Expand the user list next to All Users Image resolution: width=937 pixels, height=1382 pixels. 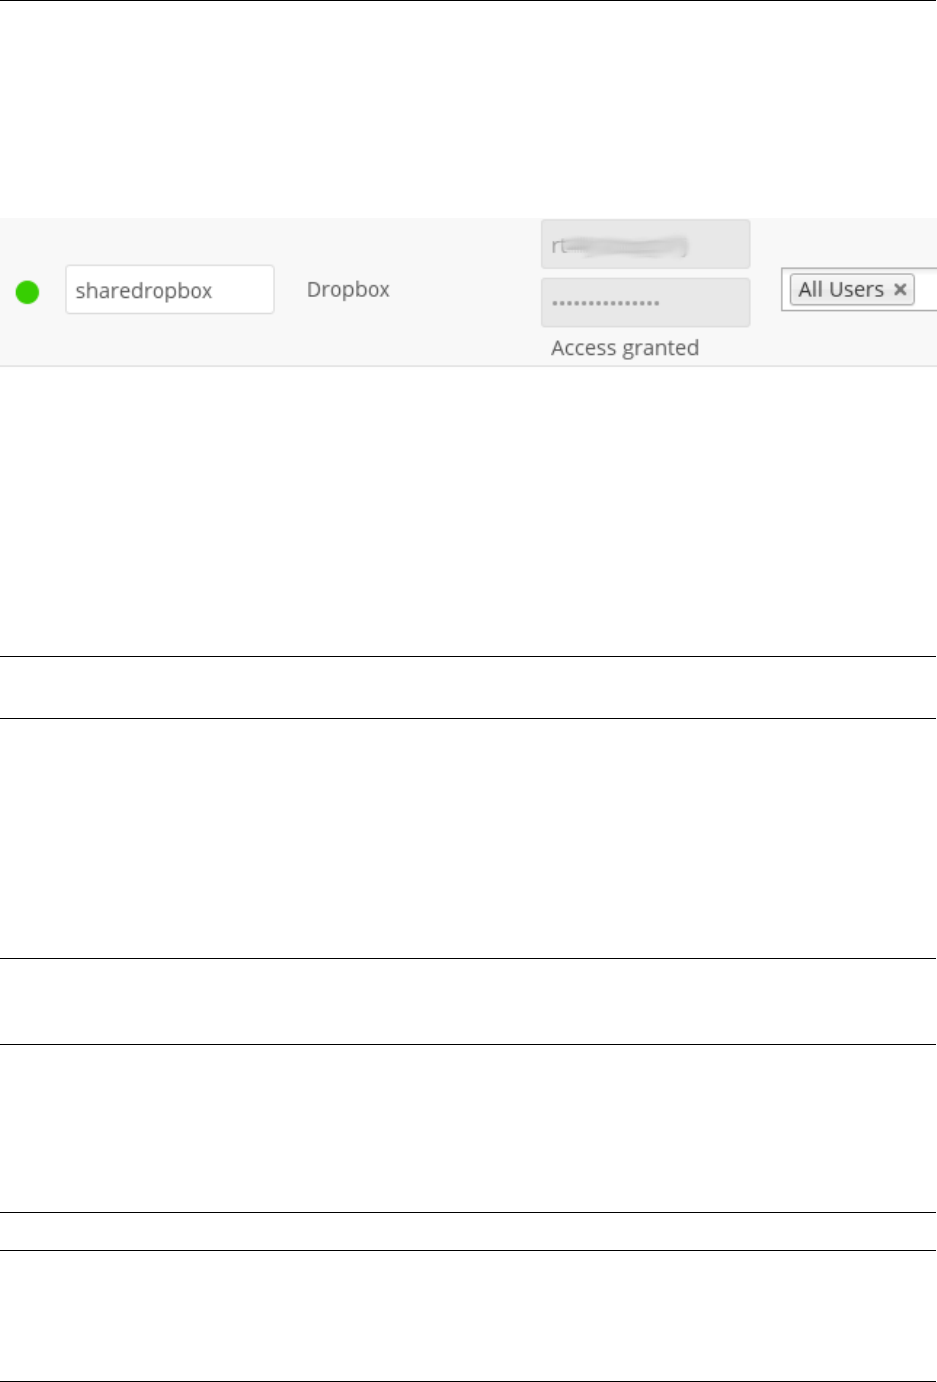click(x=926, y=290)
